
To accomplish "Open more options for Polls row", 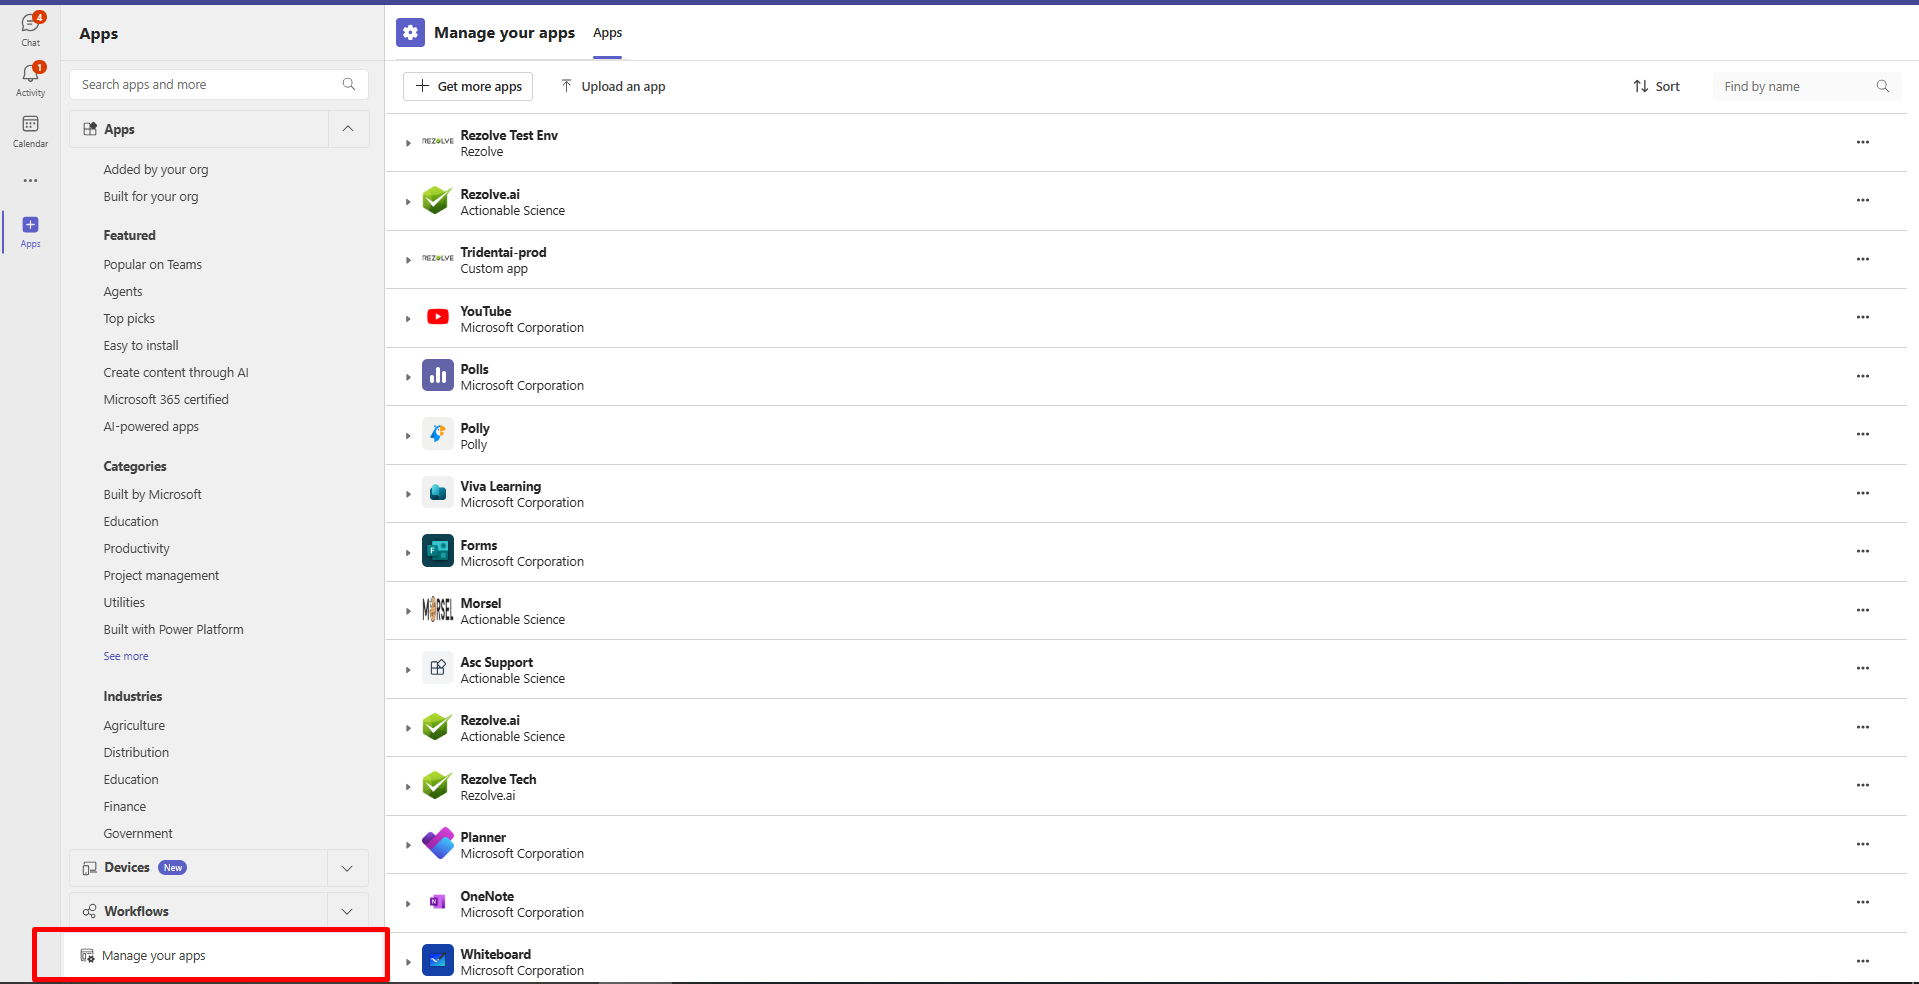I will coord(1863,376).
